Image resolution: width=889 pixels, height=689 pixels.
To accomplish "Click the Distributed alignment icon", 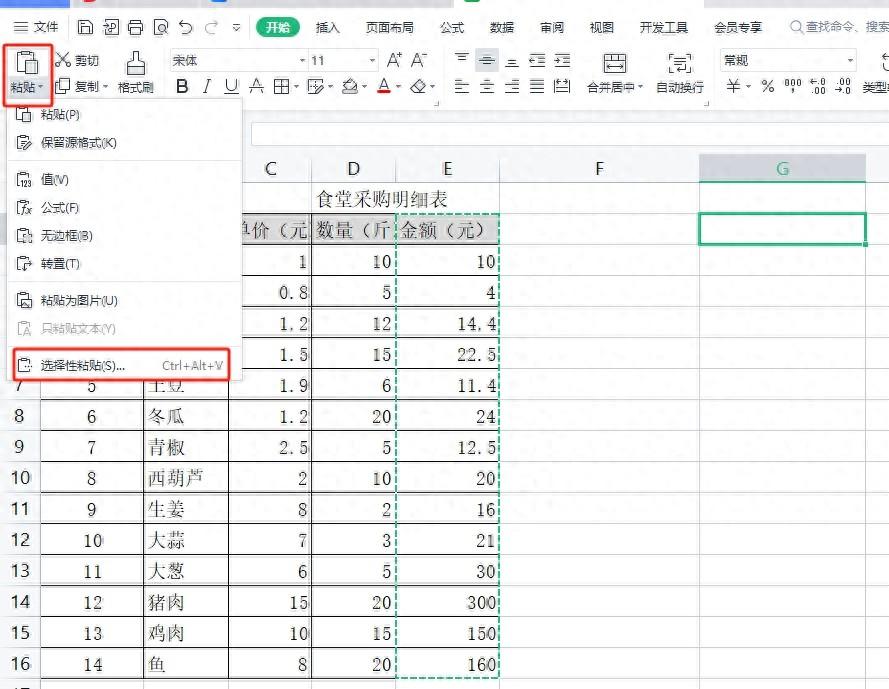I will (562, 86).
